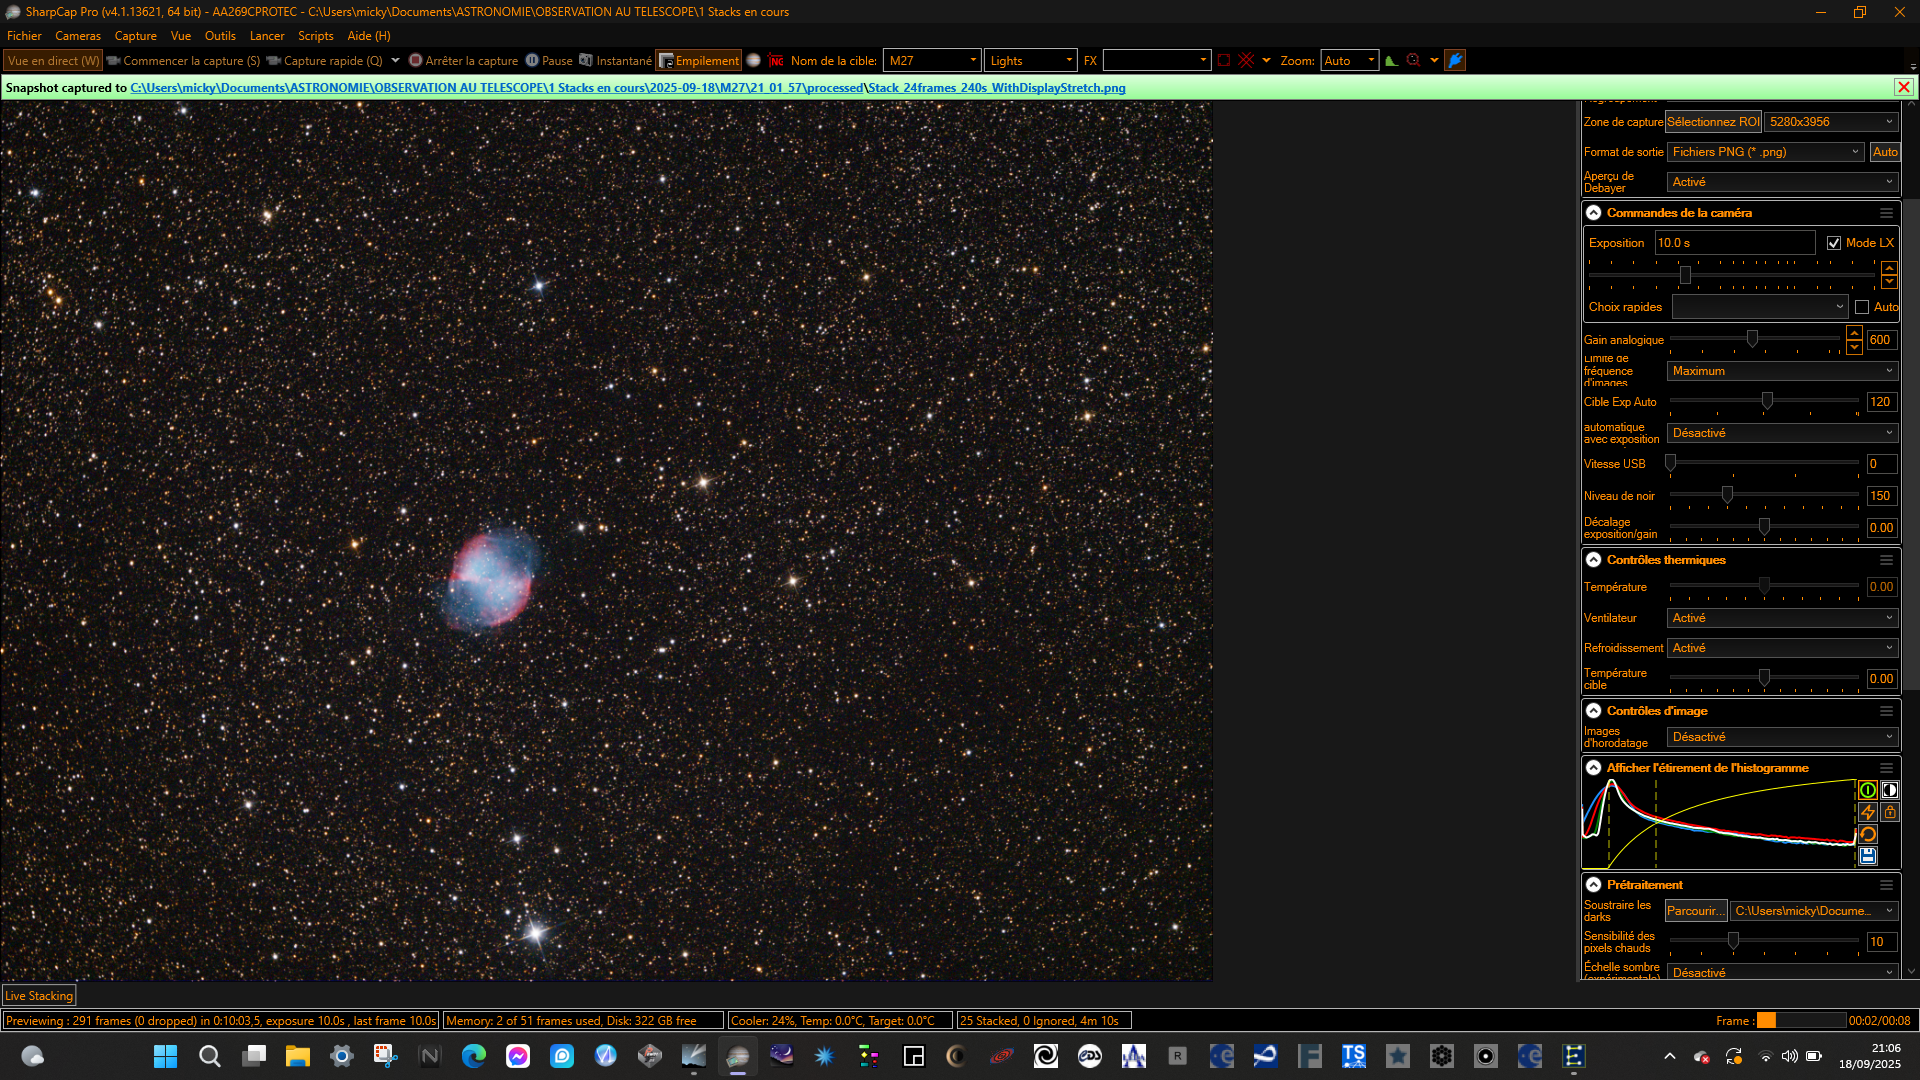This screenshot has height=1080, width=1920.
Task: Click Auto button beside output format
Action: (1885, 152)
